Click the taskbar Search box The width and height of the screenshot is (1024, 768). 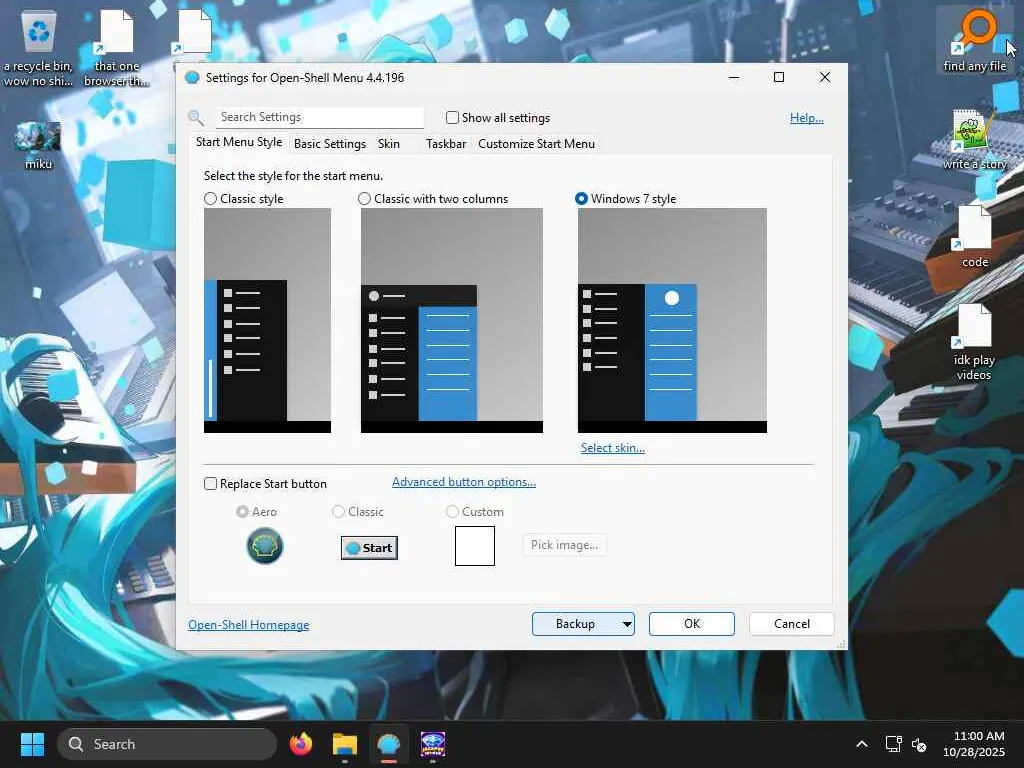(x=167, y=744)
